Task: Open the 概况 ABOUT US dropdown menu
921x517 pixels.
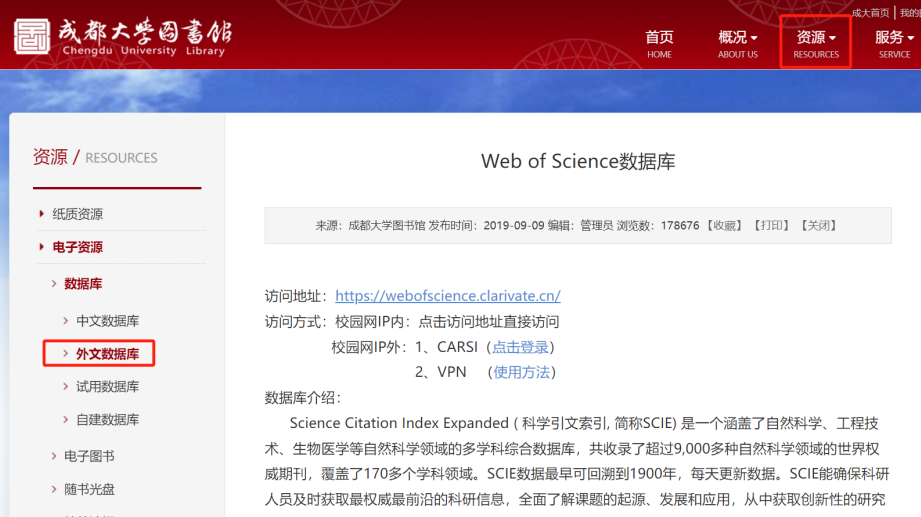Action: 738,44
